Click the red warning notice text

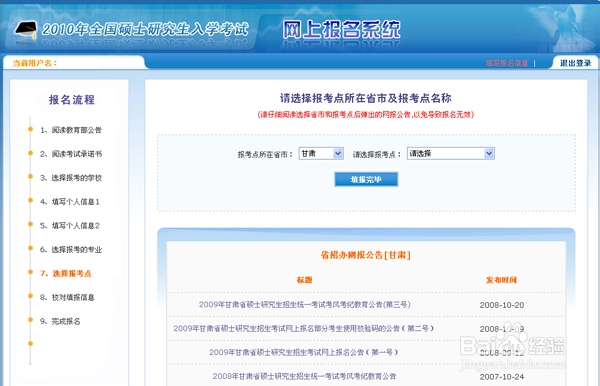click(365, 114)
